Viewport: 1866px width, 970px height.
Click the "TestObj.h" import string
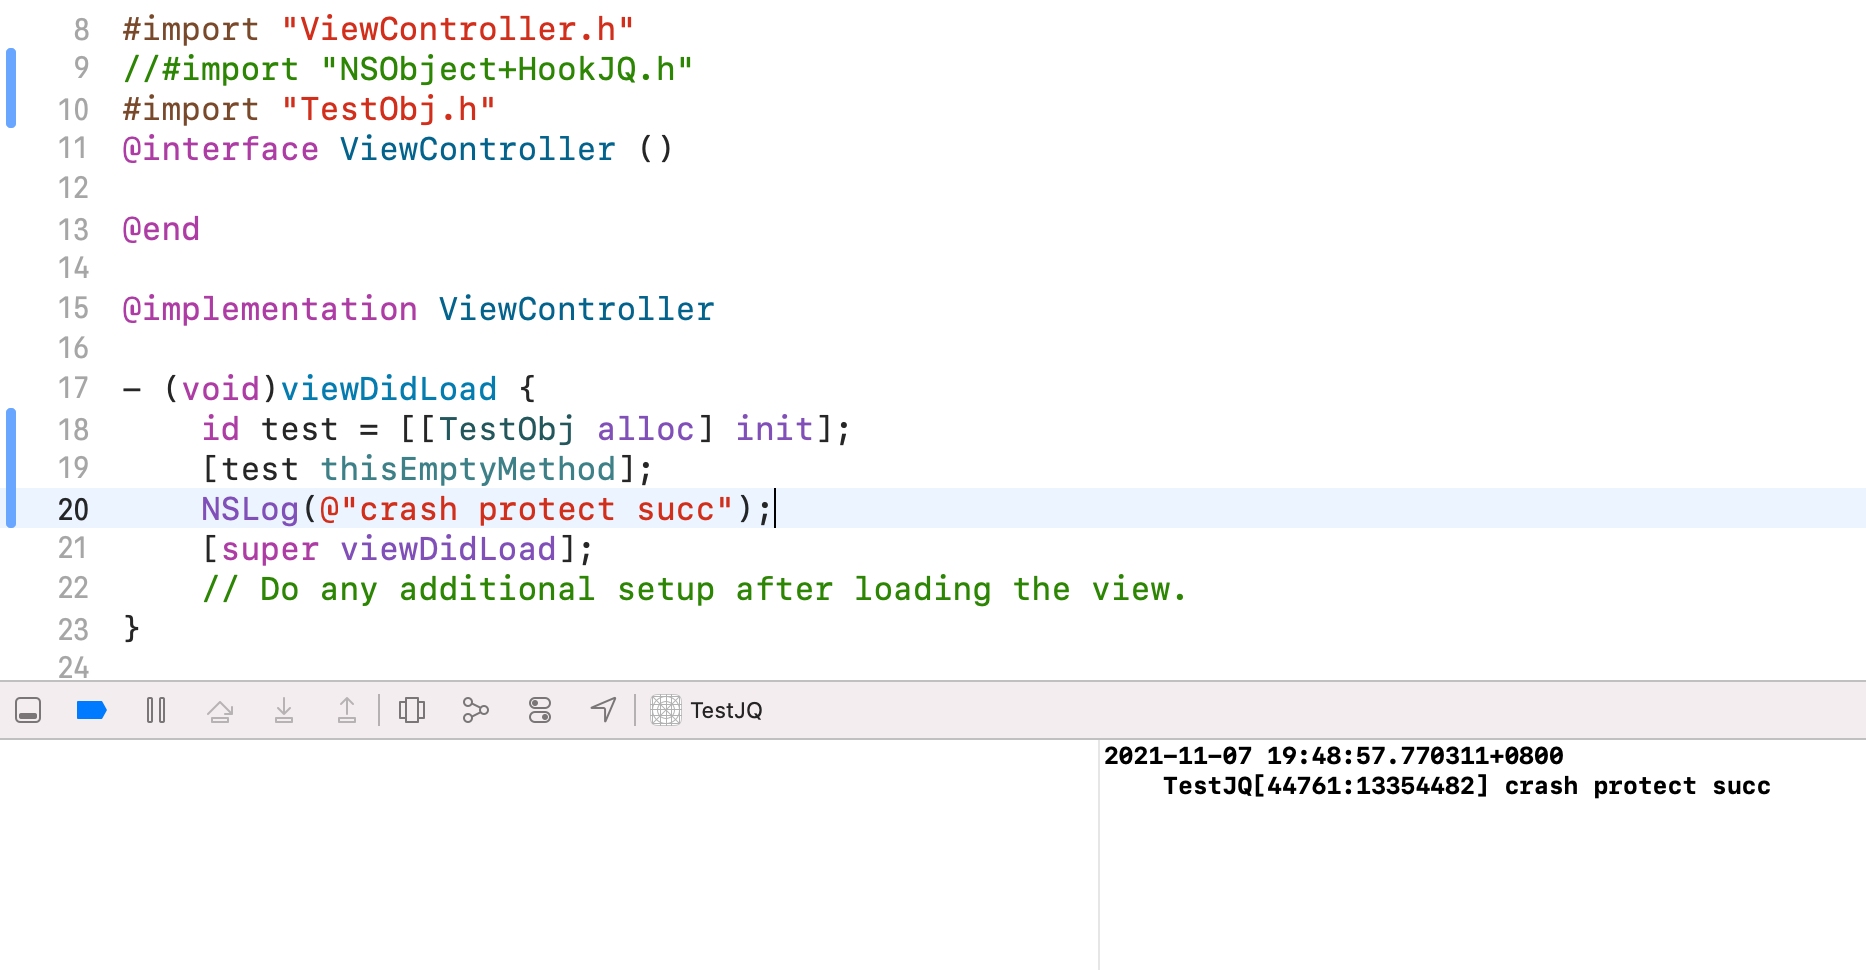click(x=389, y=109)
